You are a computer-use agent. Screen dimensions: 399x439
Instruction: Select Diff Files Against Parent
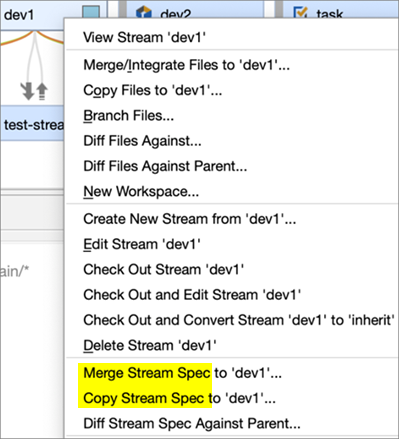point(165,166)
